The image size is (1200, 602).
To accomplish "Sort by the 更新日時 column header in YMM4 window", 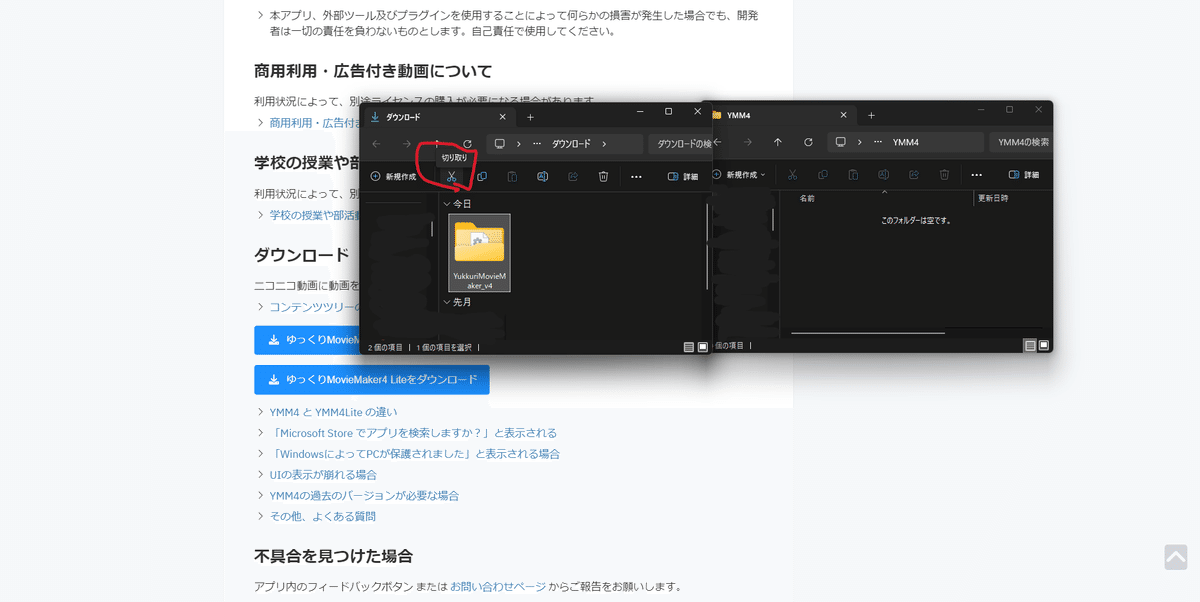I will pyautogui.click(x=992, y=198).
